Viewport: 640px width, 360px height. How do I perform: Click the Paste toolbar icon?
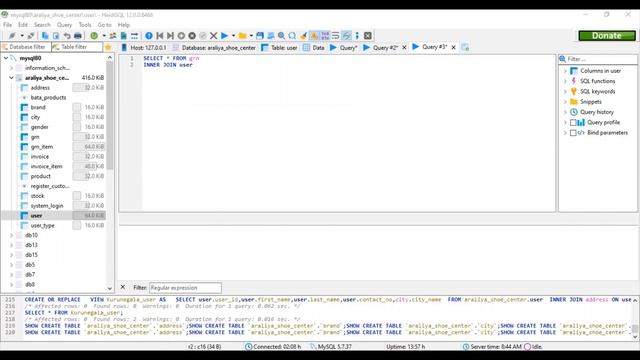(x=56, y=36)
